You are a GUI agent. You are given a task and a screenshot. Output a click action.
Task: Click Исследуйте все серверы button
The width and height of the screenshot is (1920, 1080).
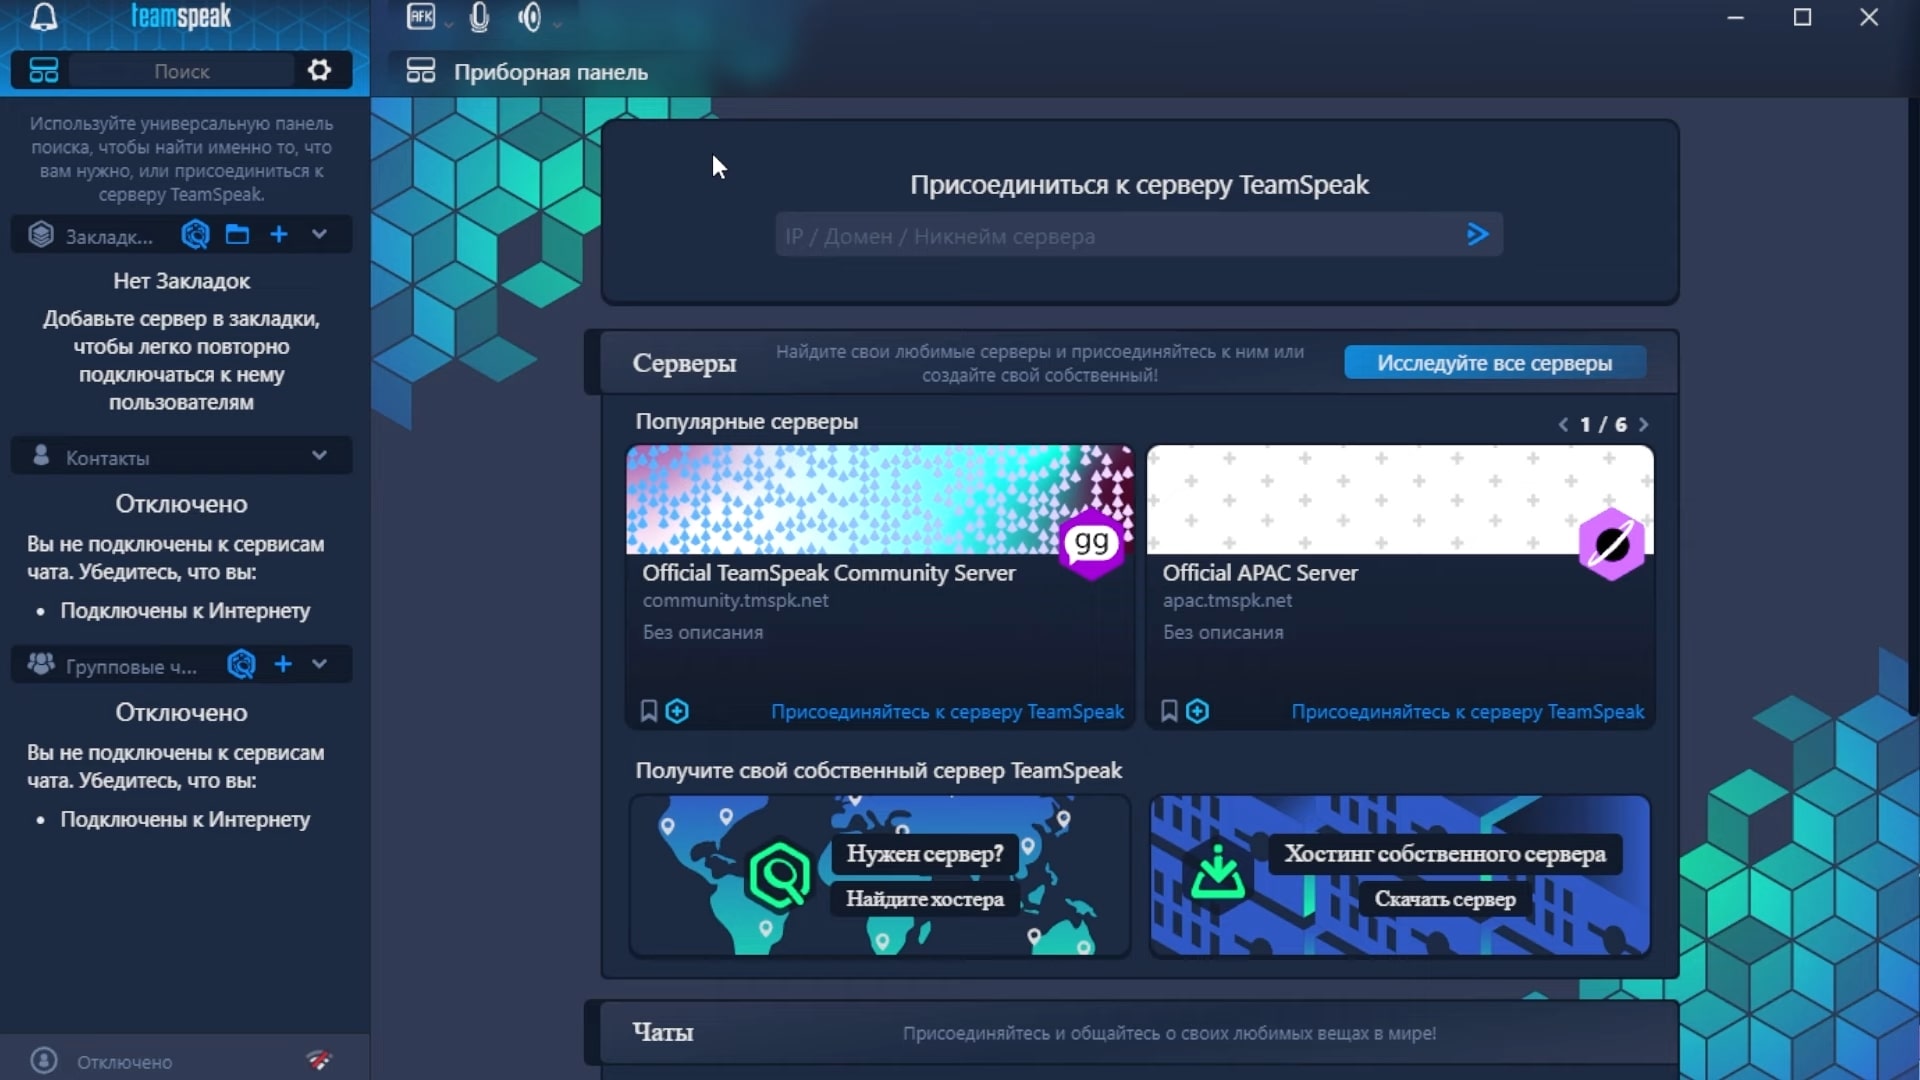1494,363
